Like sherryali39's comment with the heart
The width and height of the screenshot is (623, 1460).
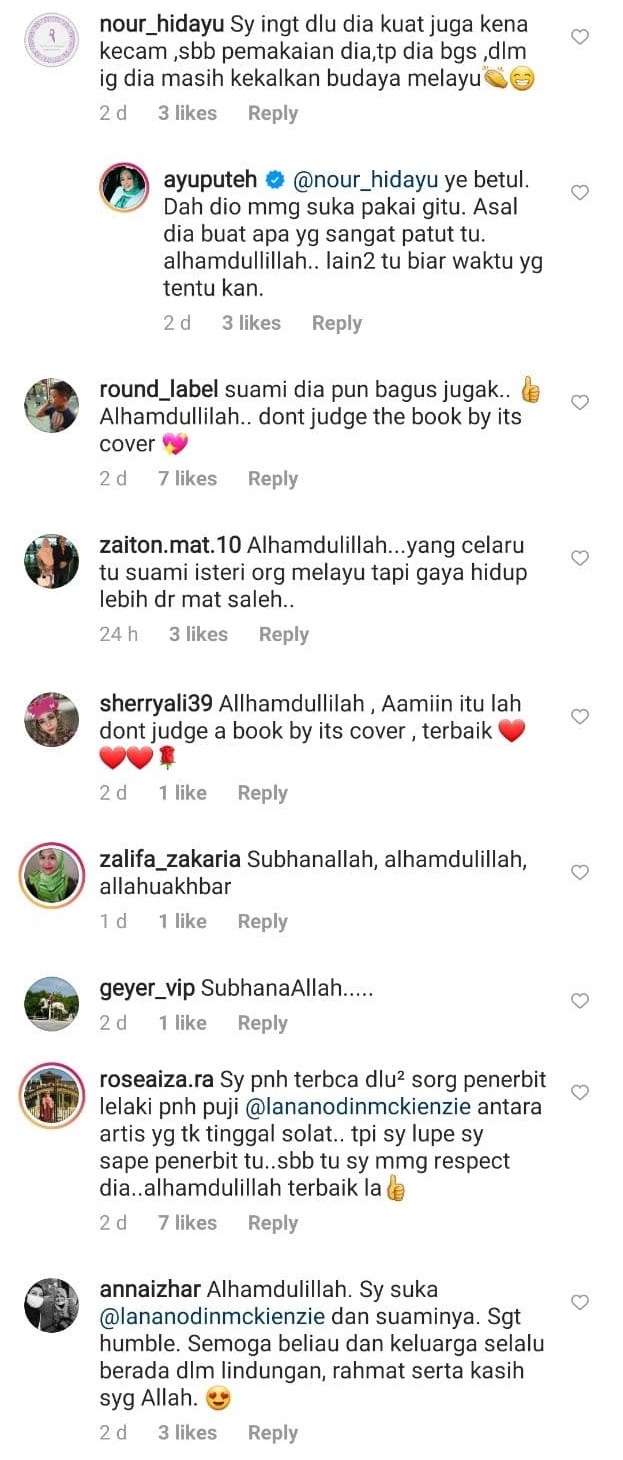pos(579,716)
